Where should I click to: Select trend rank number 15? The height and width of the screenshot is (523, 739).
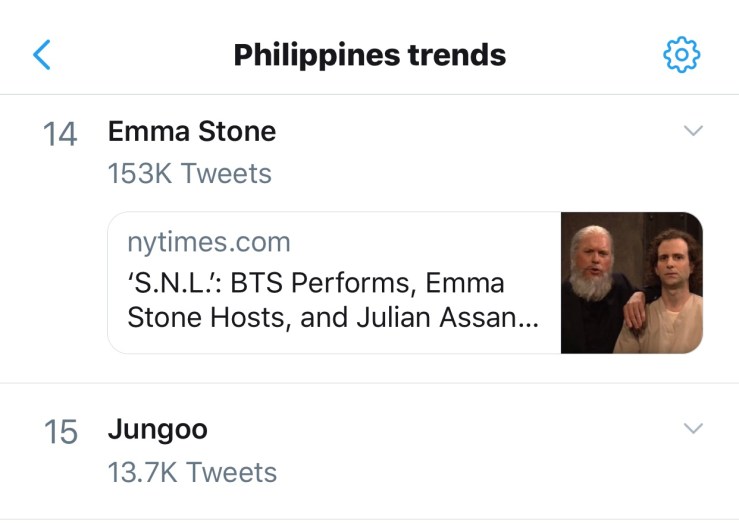(60, 432)
